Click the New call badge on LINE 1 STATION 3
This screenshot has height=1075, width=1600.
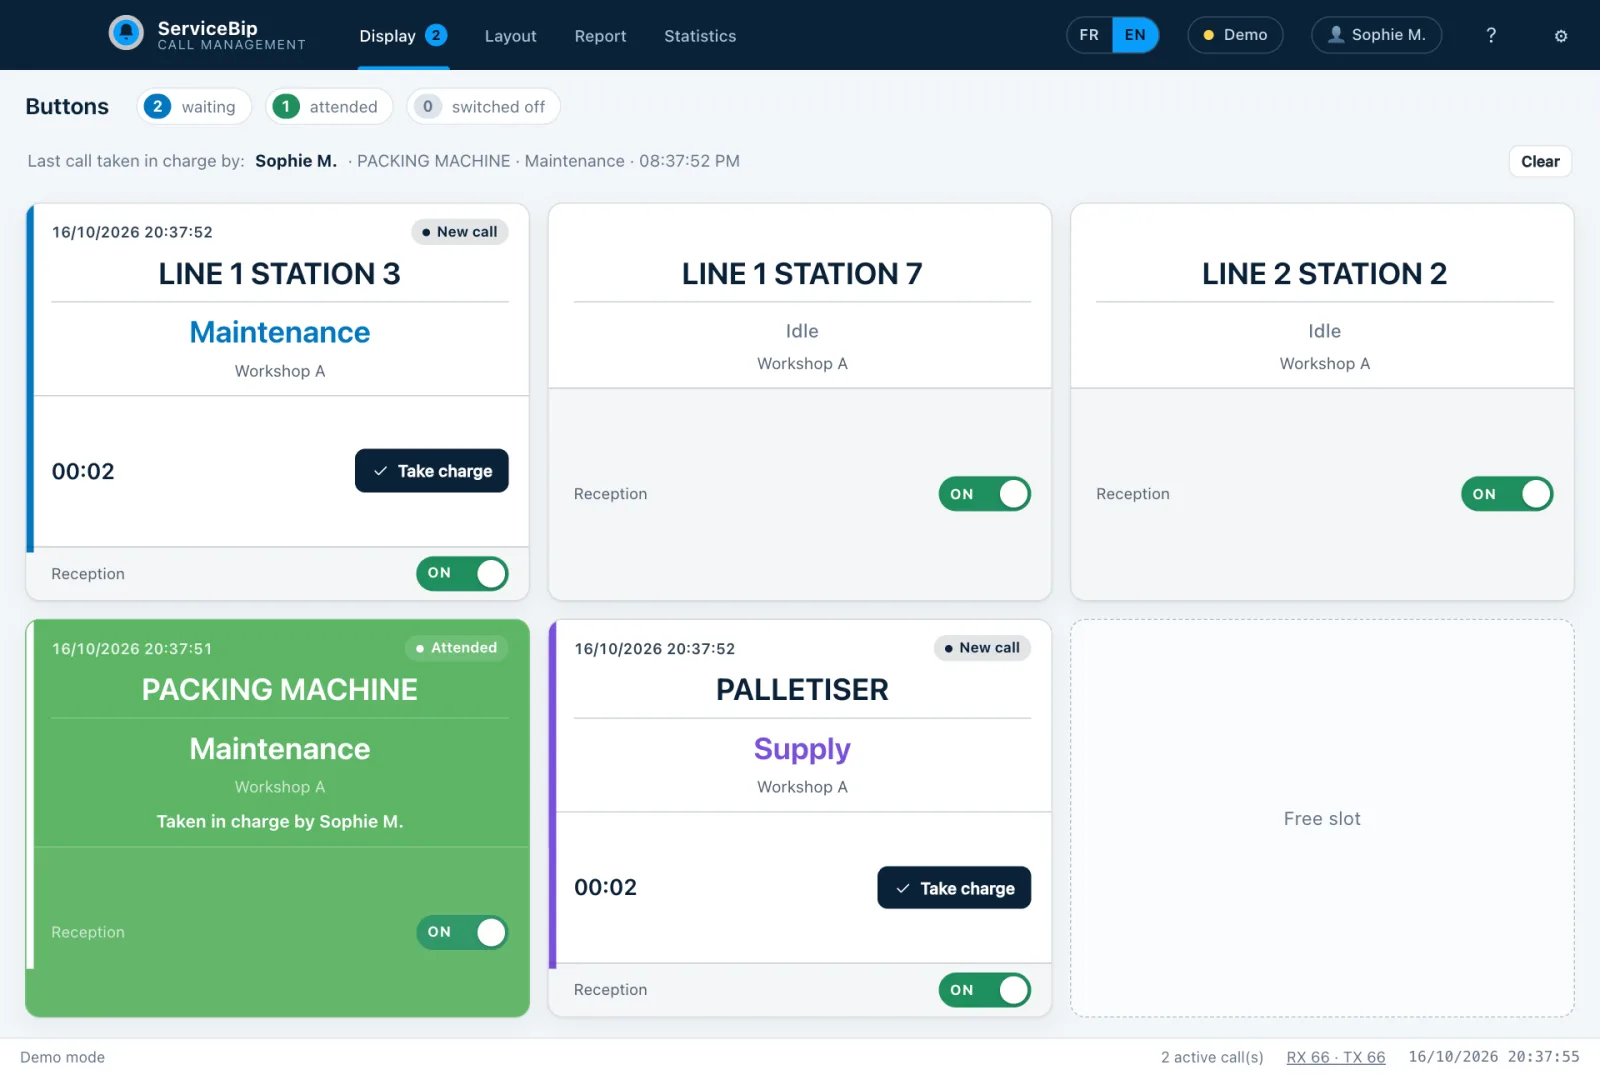coord(460,232)
